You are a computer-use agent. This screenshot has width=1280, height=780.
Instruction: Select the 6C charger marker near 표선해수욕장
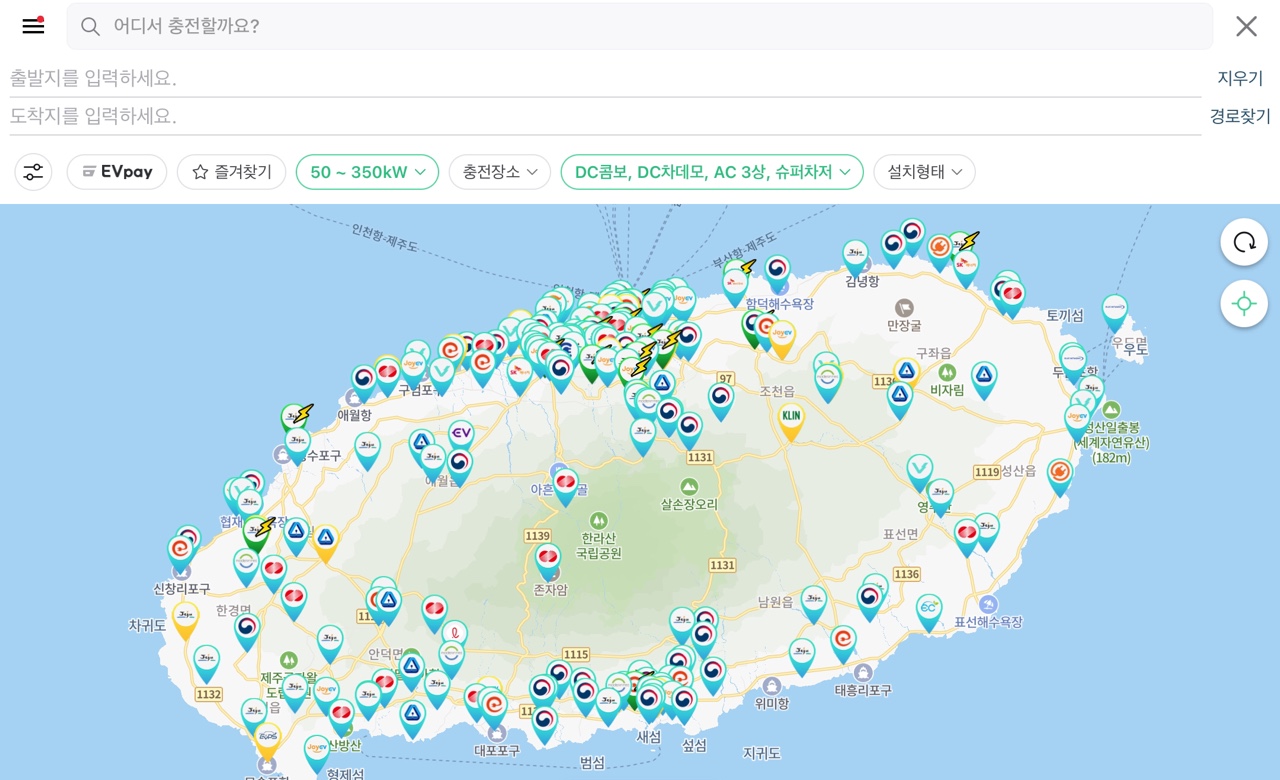pyautogui.click(x=929, y=610)
